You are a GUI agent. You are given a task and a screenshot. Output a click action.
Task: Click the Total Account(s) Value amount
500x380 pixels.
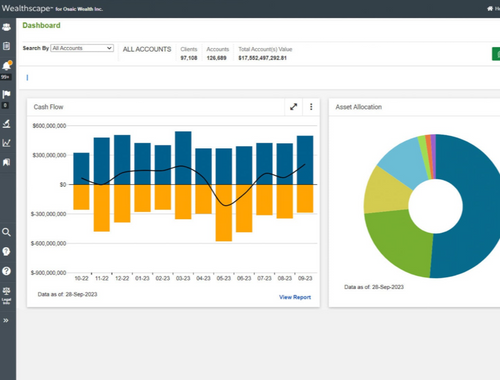[263, 58]
